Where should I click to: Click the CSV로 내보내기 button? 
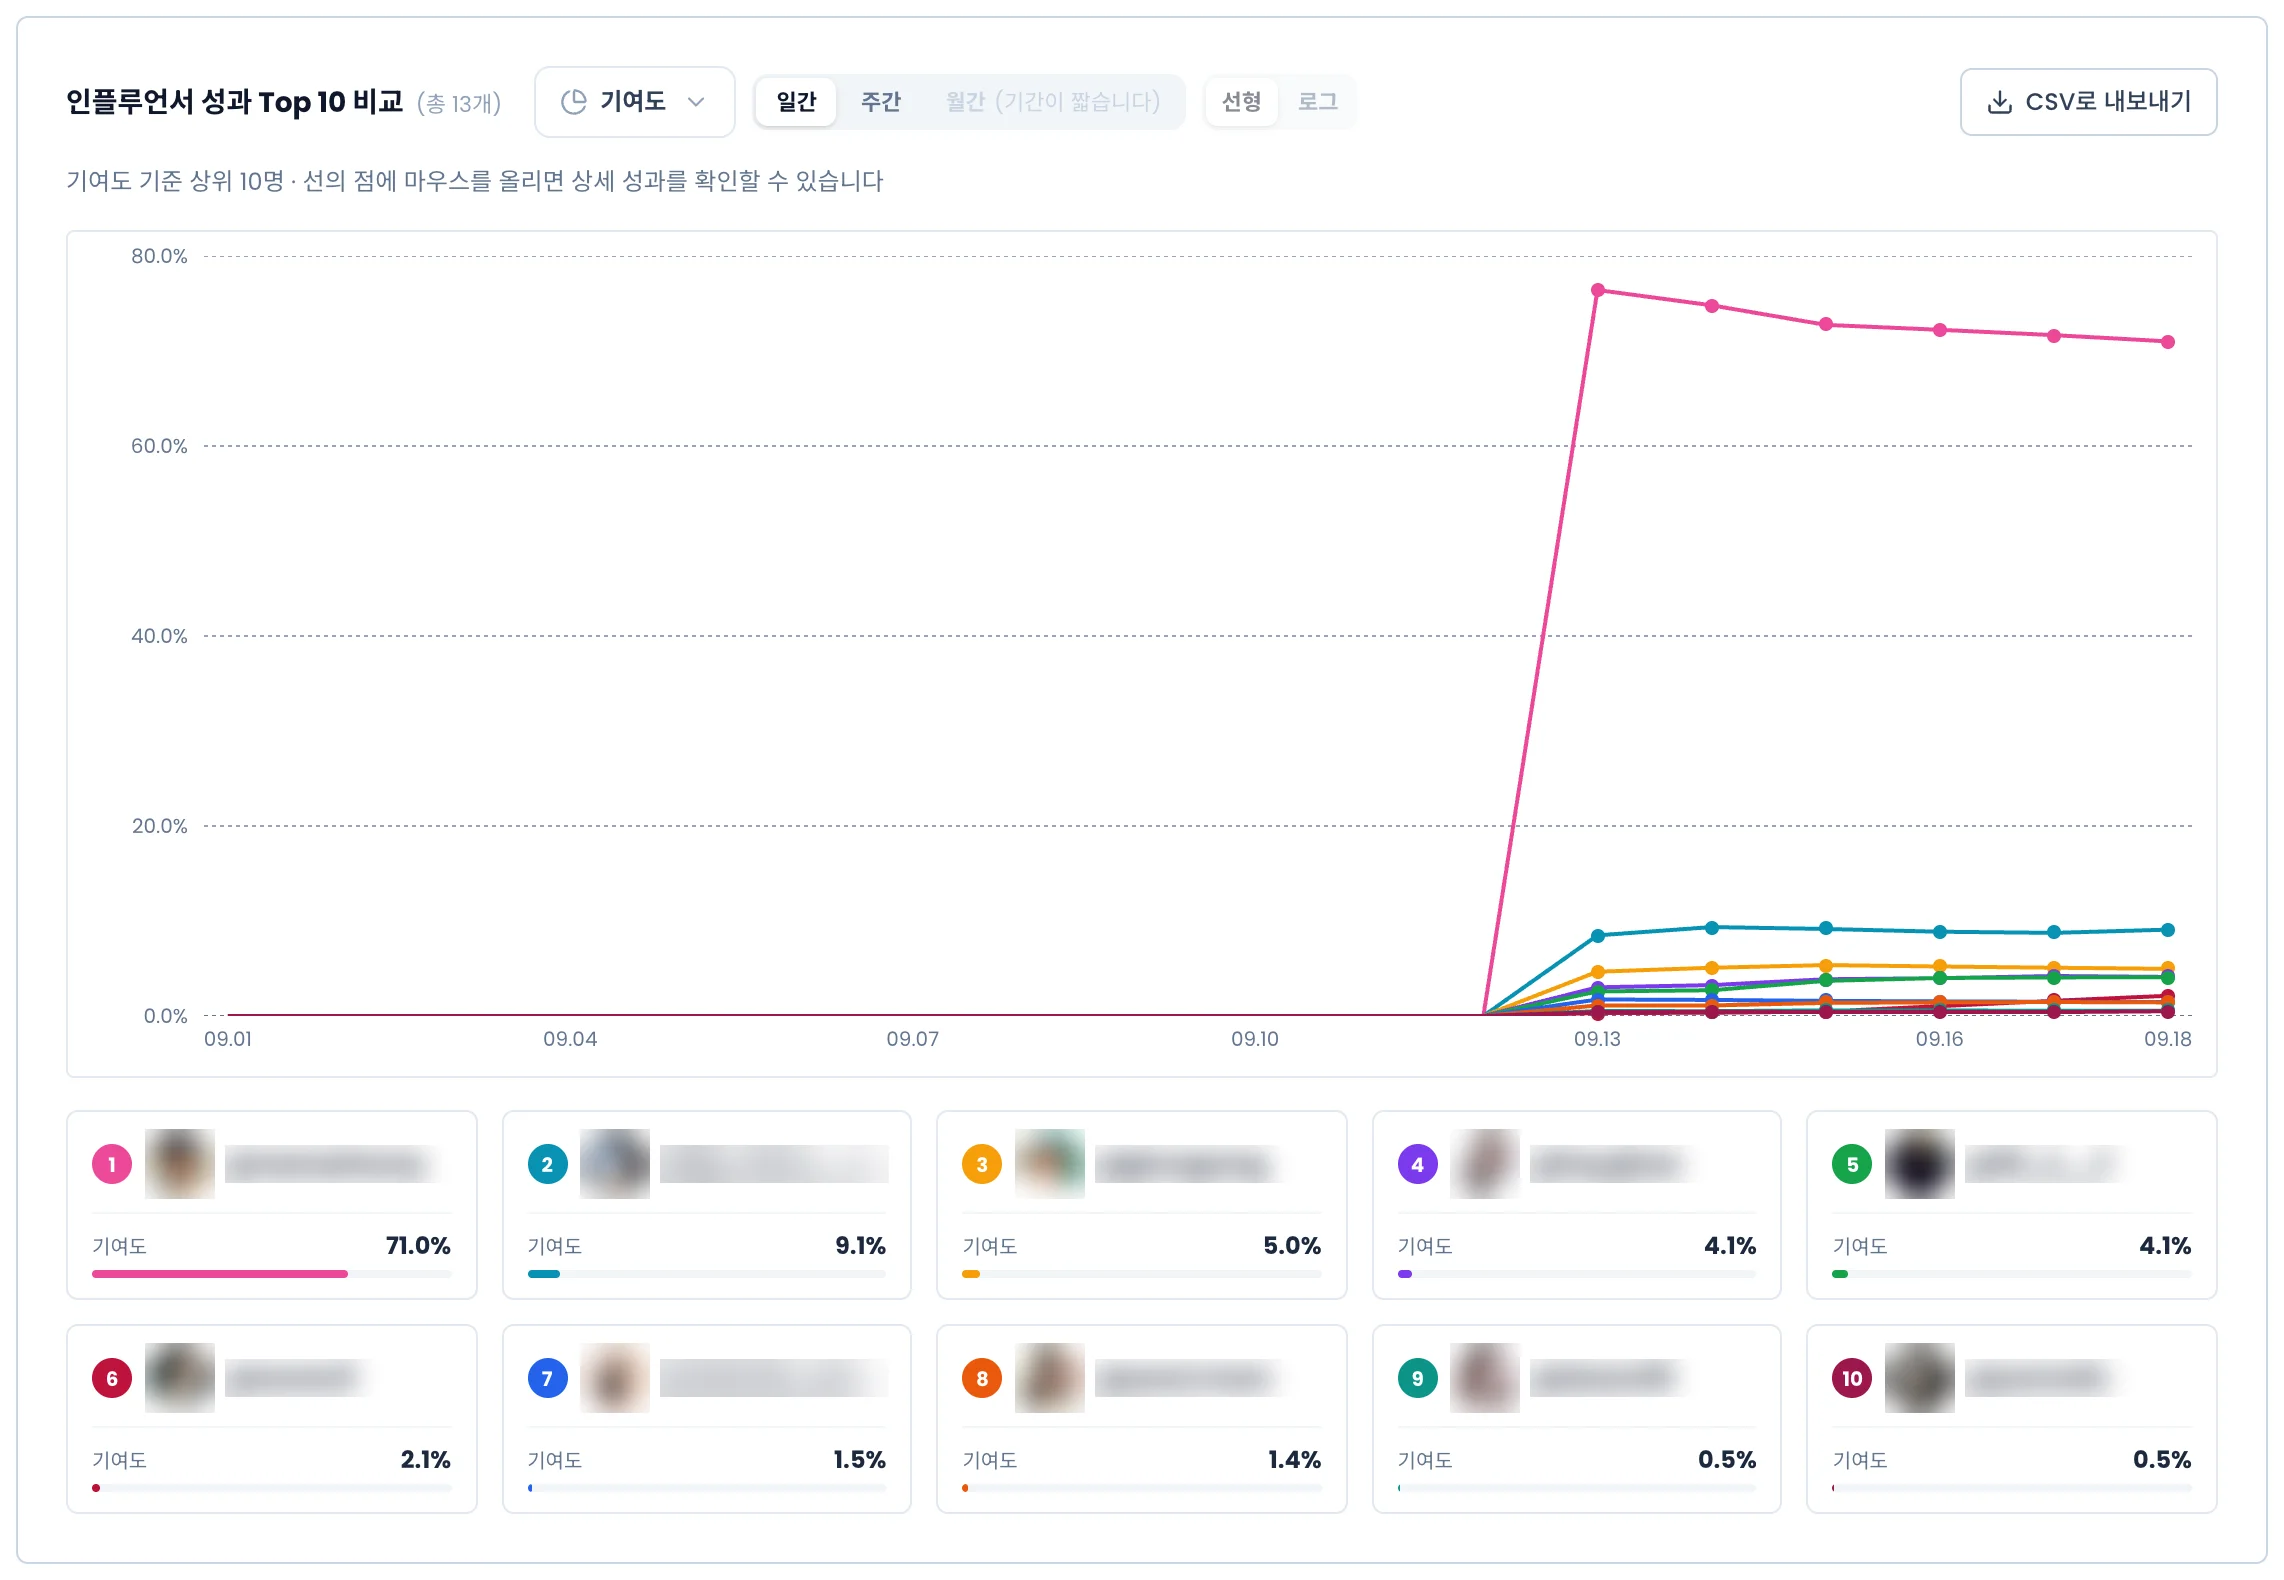click(2088, 102)
